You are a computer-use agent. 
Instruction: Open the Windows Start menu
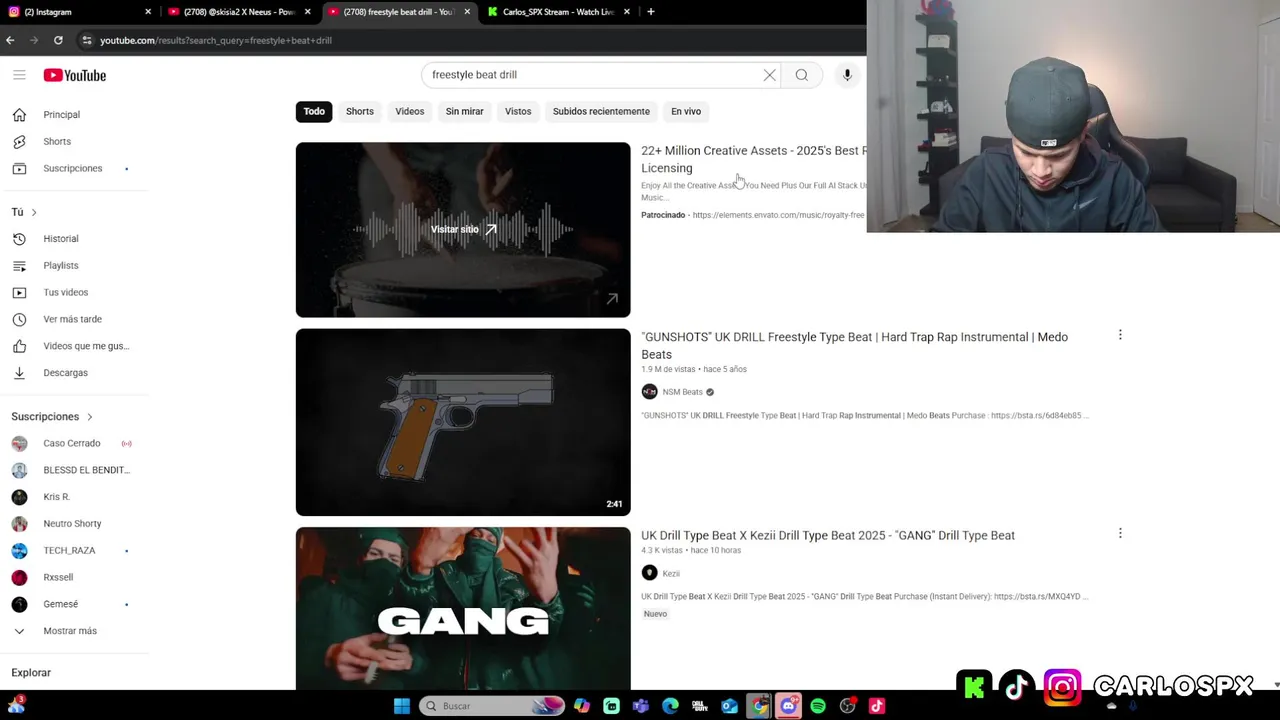[402, 706]
